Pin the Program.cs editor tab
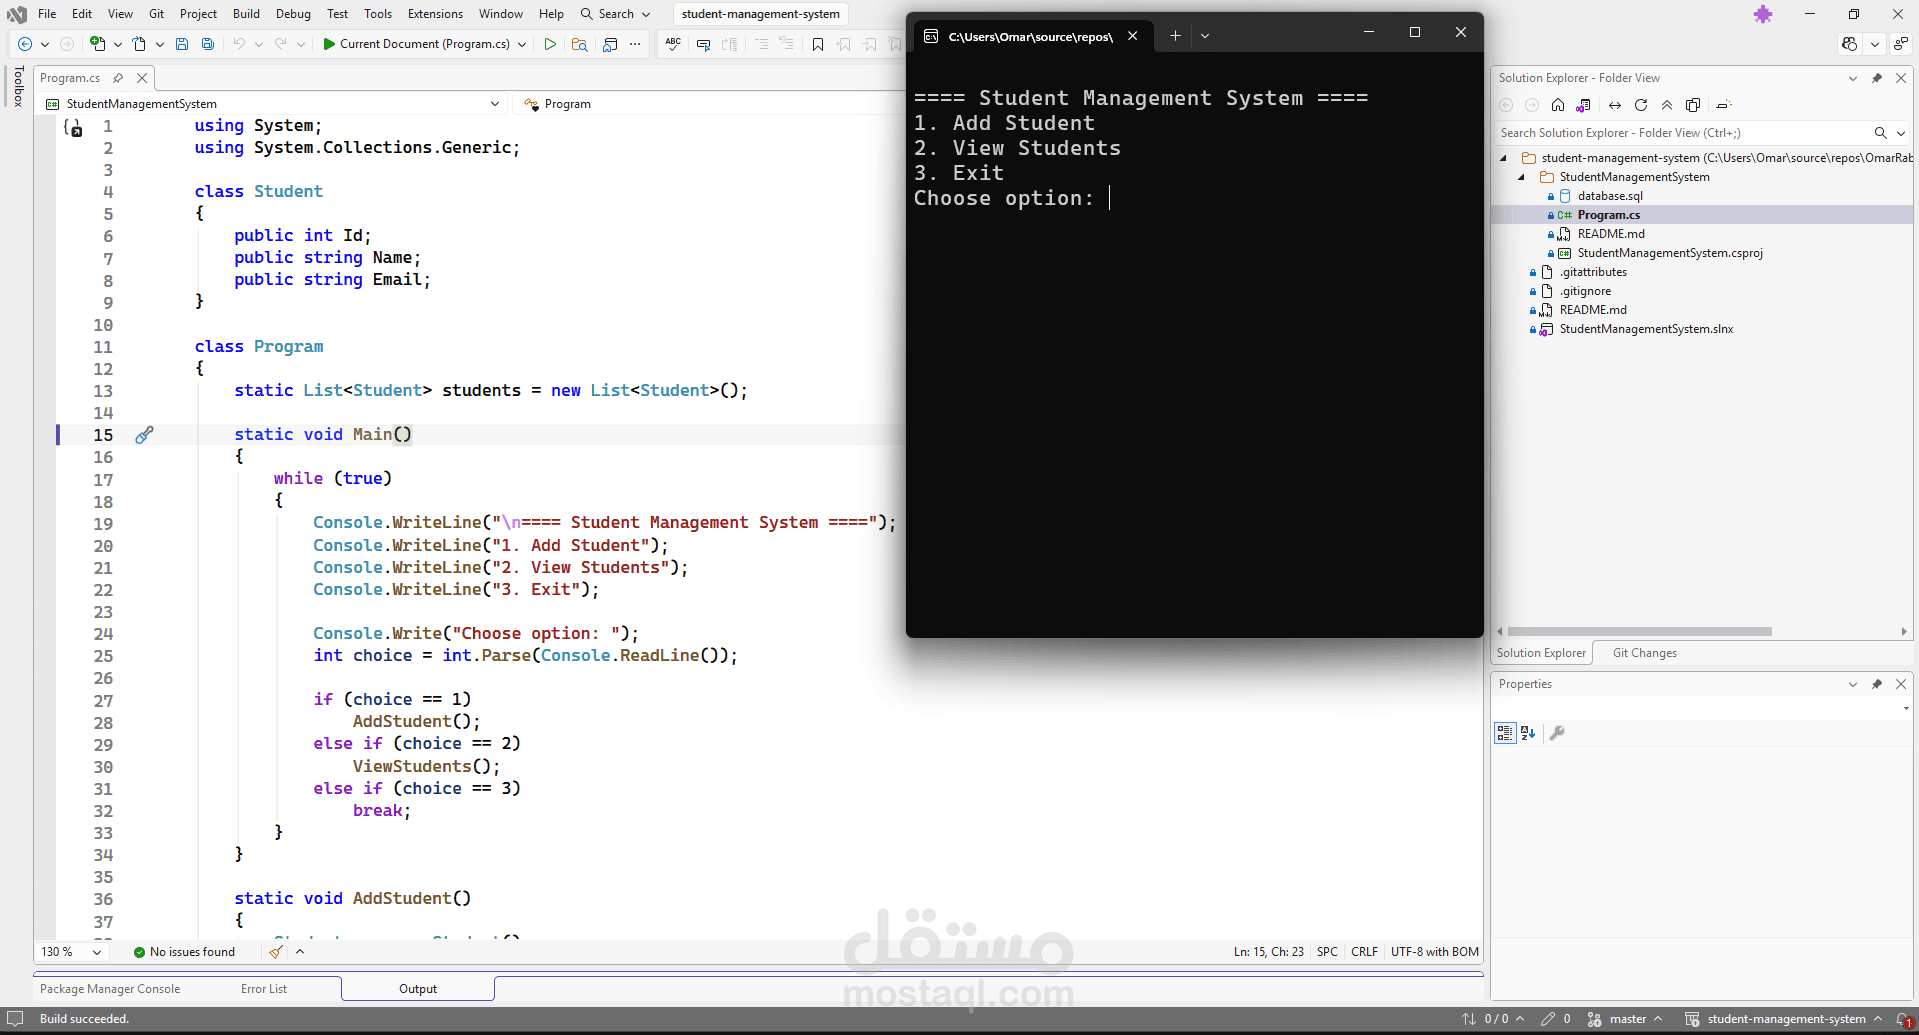 (118, 78)
